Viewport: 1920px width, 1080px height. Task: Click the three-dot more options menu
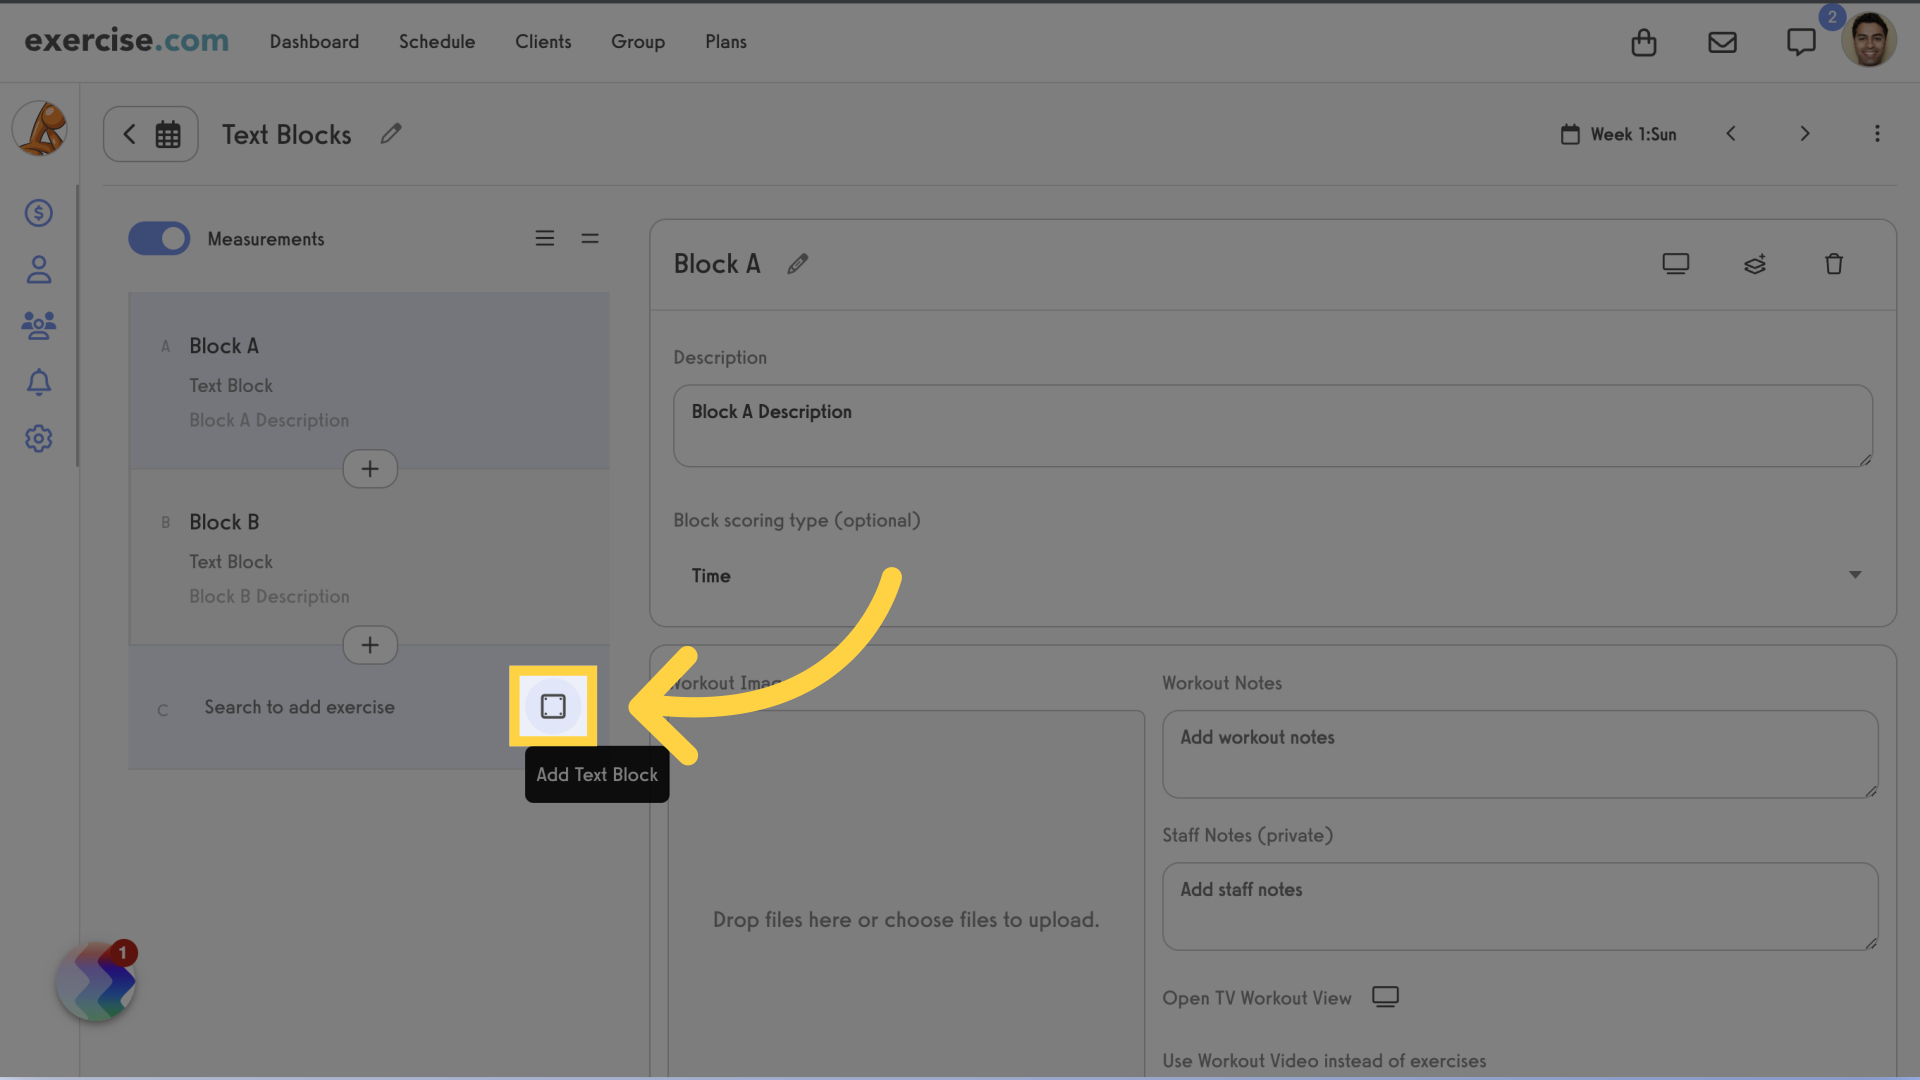pos(1878,133)
